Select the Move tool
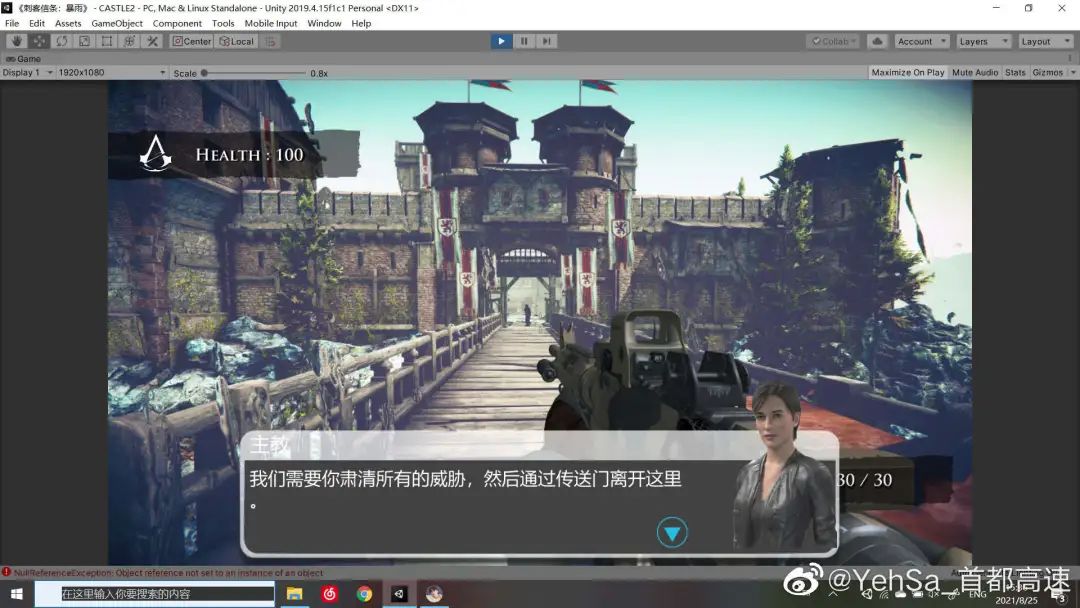 39,41
